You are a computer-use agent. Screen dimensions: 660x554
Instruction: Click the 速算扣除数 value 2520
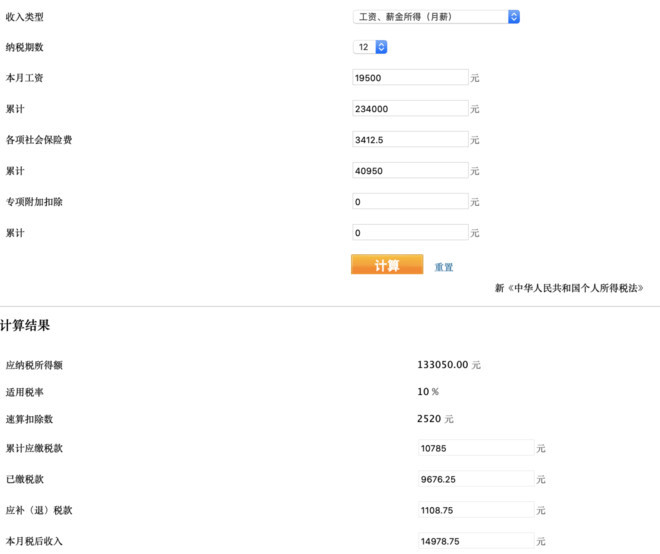[x=430, y=418]
